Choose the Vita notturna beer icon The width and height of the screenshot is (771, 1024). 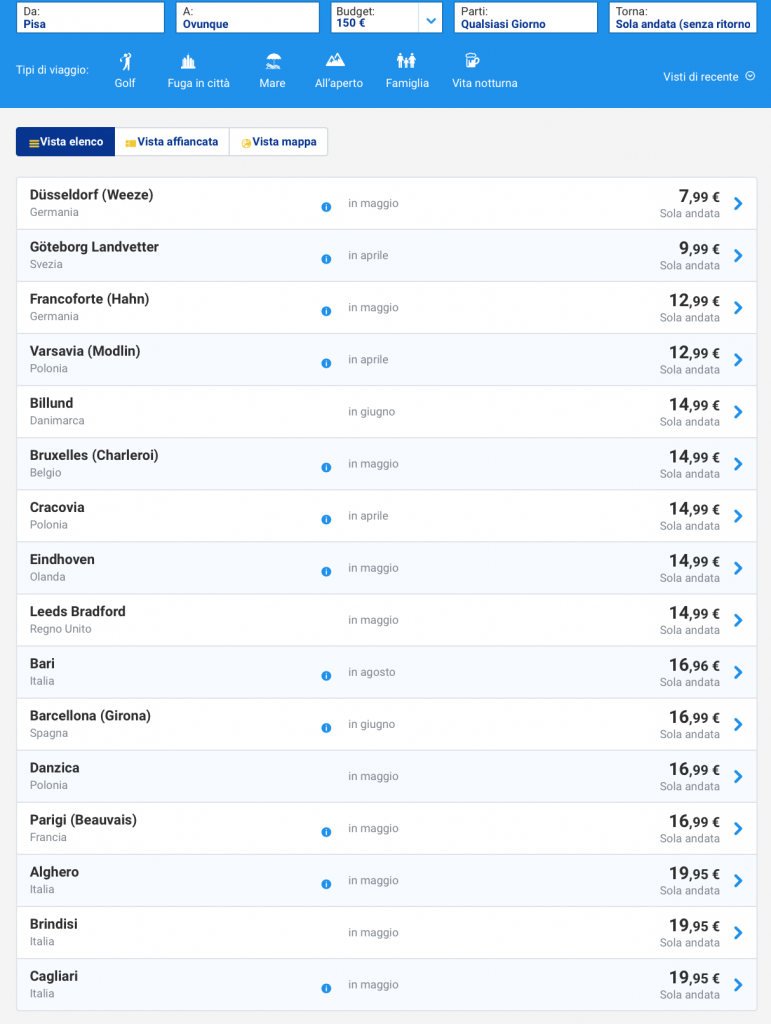click(x=473, y=62)
